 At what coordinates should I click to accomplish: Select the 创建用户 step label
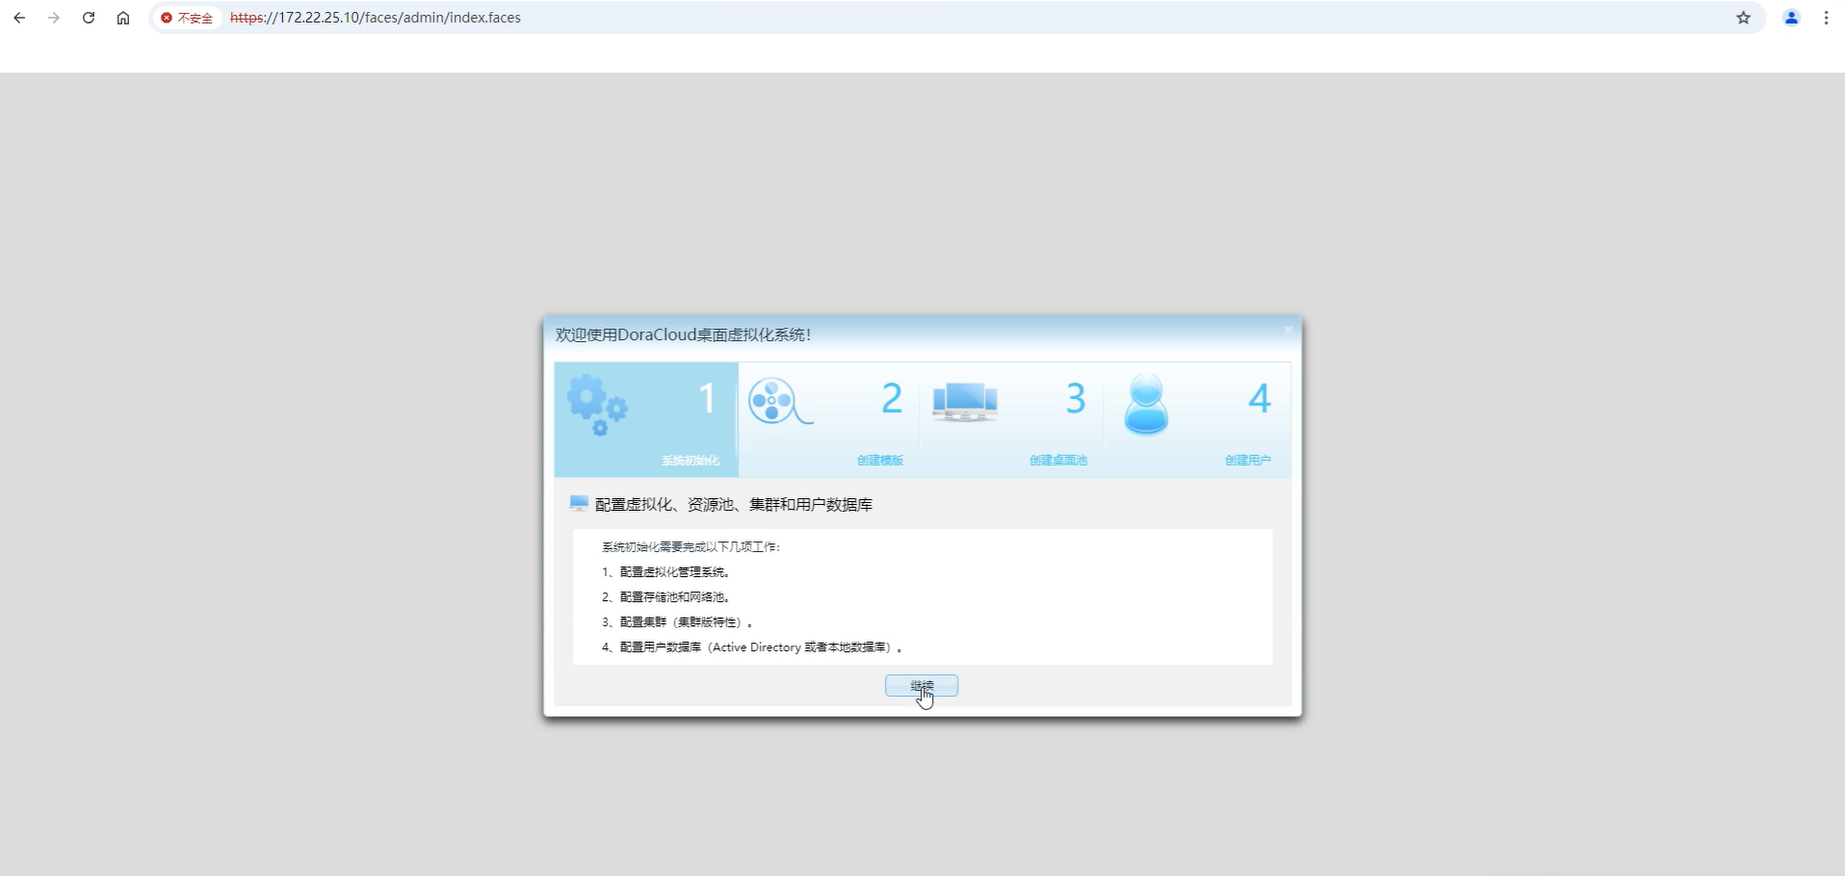click(1248, 460)
